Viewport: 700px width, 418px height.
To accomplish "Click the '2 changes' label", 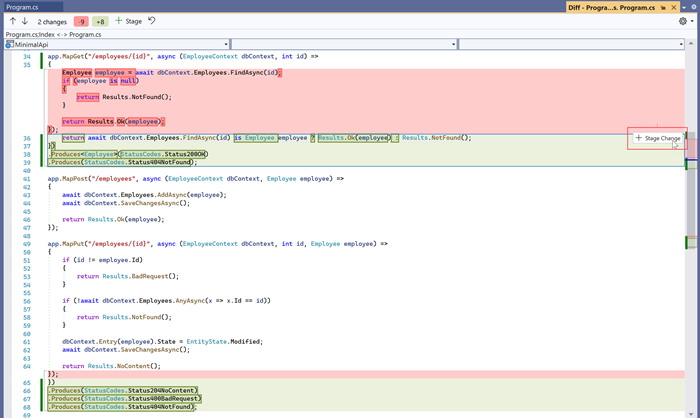I will 52,21.
